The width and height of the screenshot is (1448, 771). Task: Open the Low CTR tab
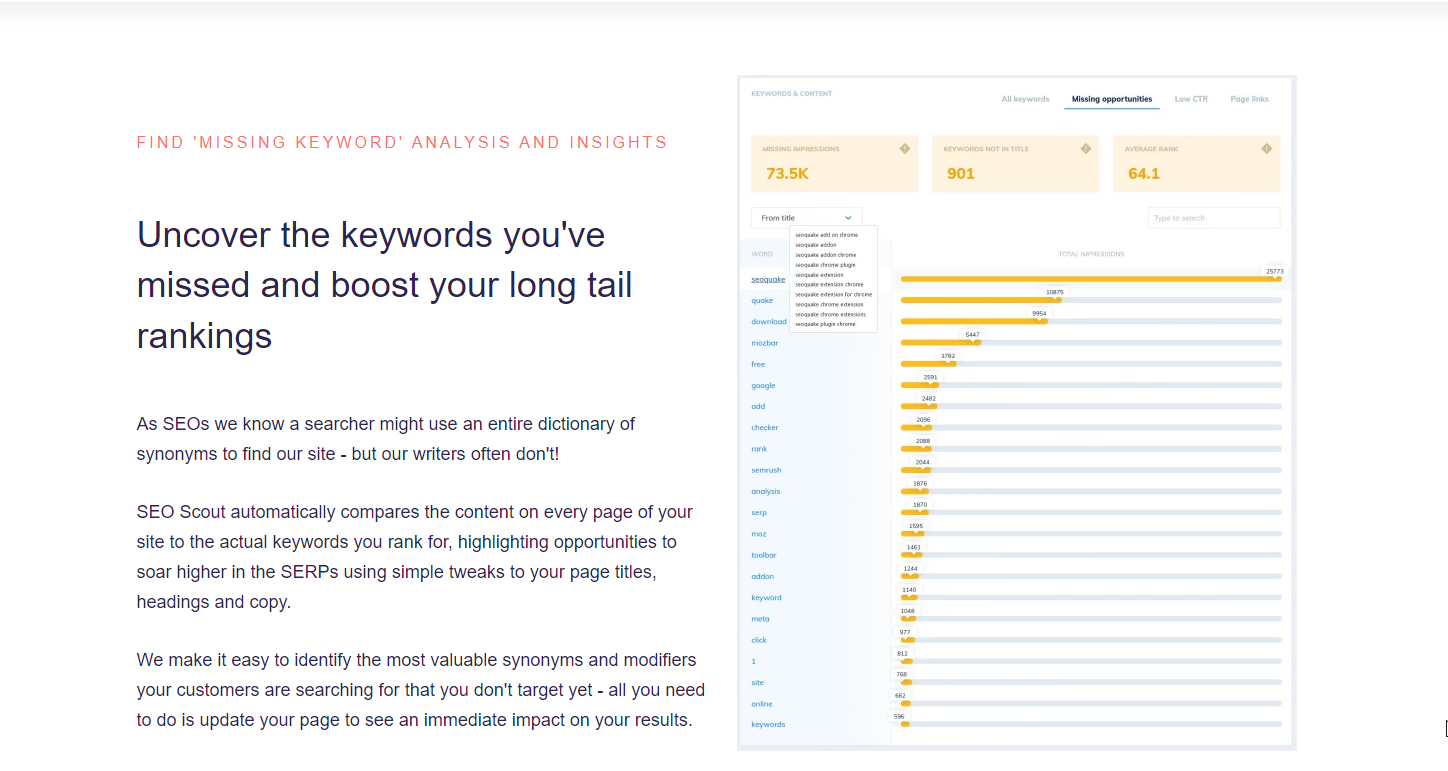coord(1191,99)
